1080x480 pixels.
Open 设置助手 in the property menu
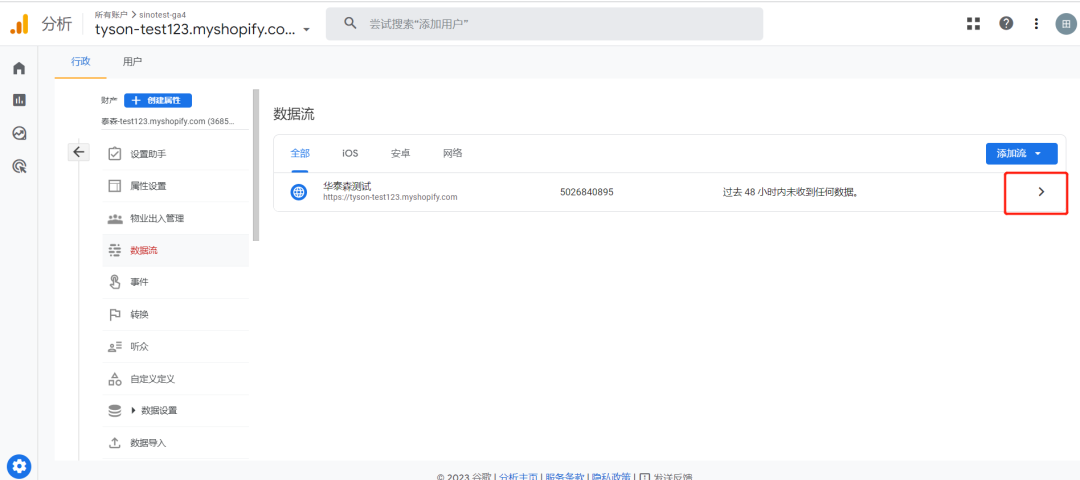pyautogui.click(x=148, y=154)
